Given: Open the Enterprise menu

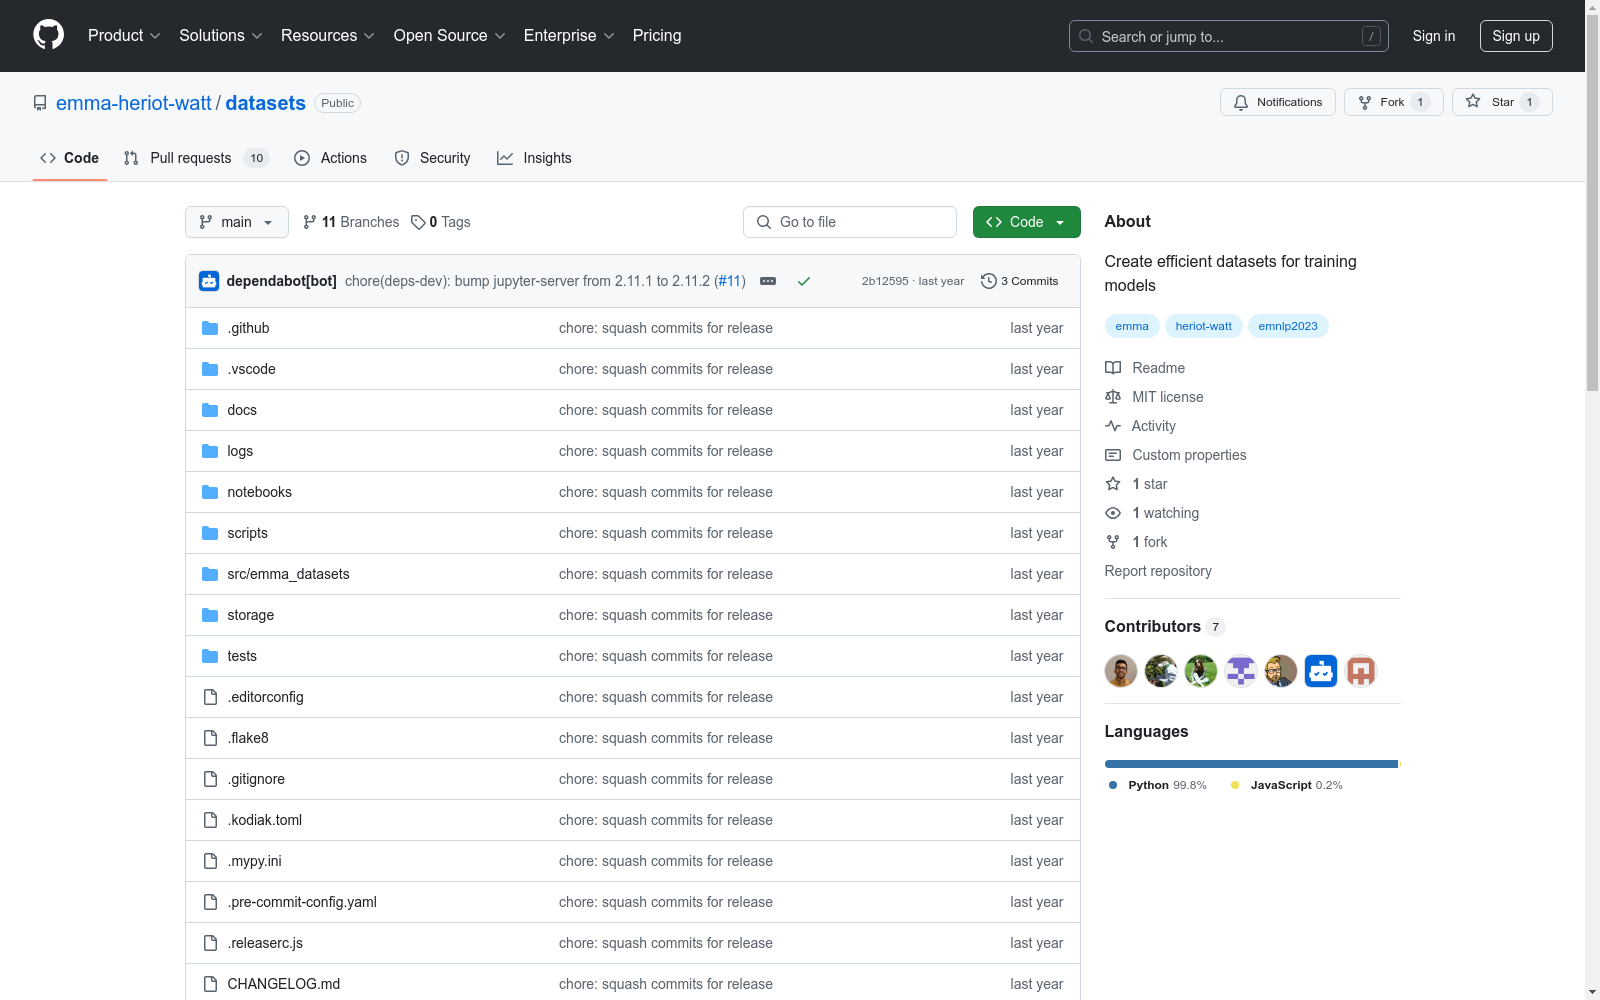Looking at the screenshot, I should click(x=569, y=35).
